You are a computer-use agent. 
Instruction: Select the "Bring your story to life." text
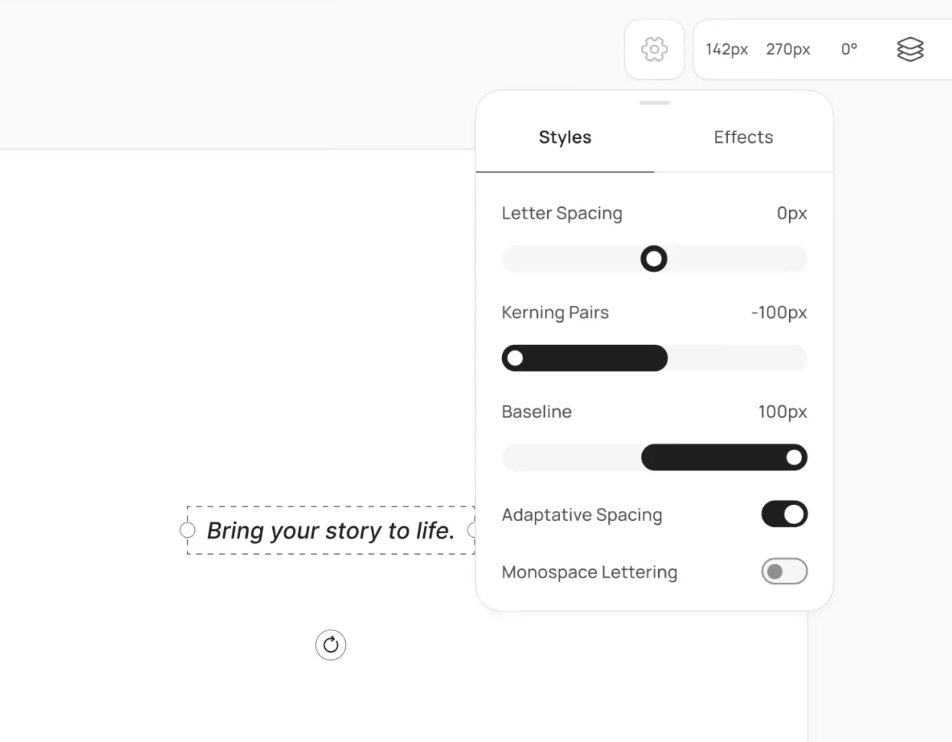[x=331, y=530]
